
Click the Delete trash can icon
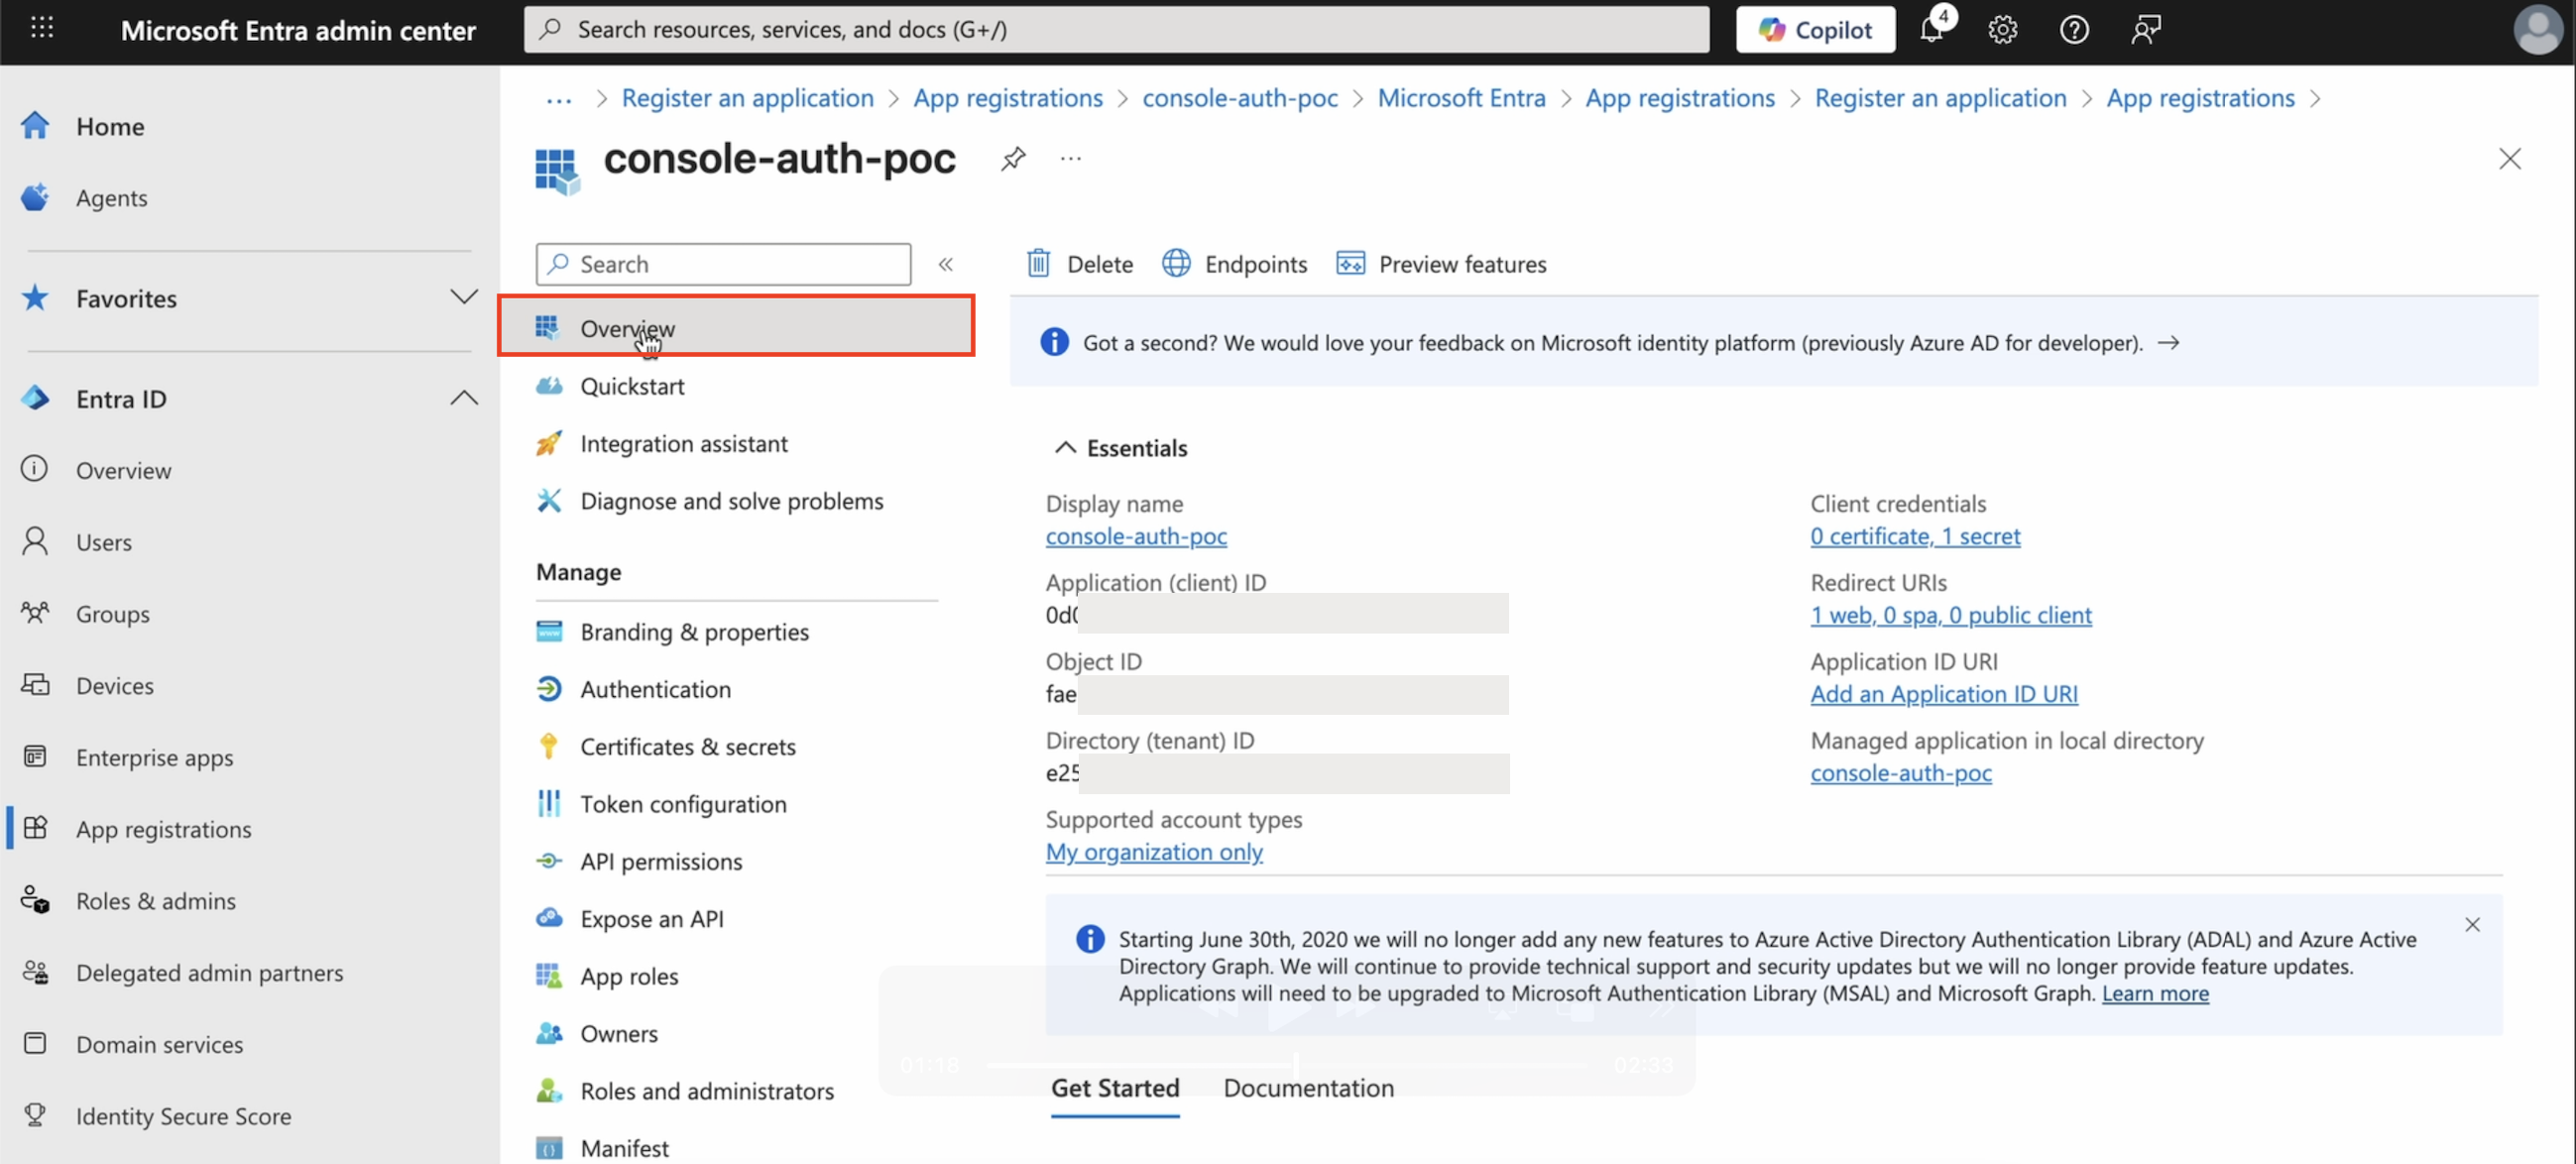tap(1038, 264)
